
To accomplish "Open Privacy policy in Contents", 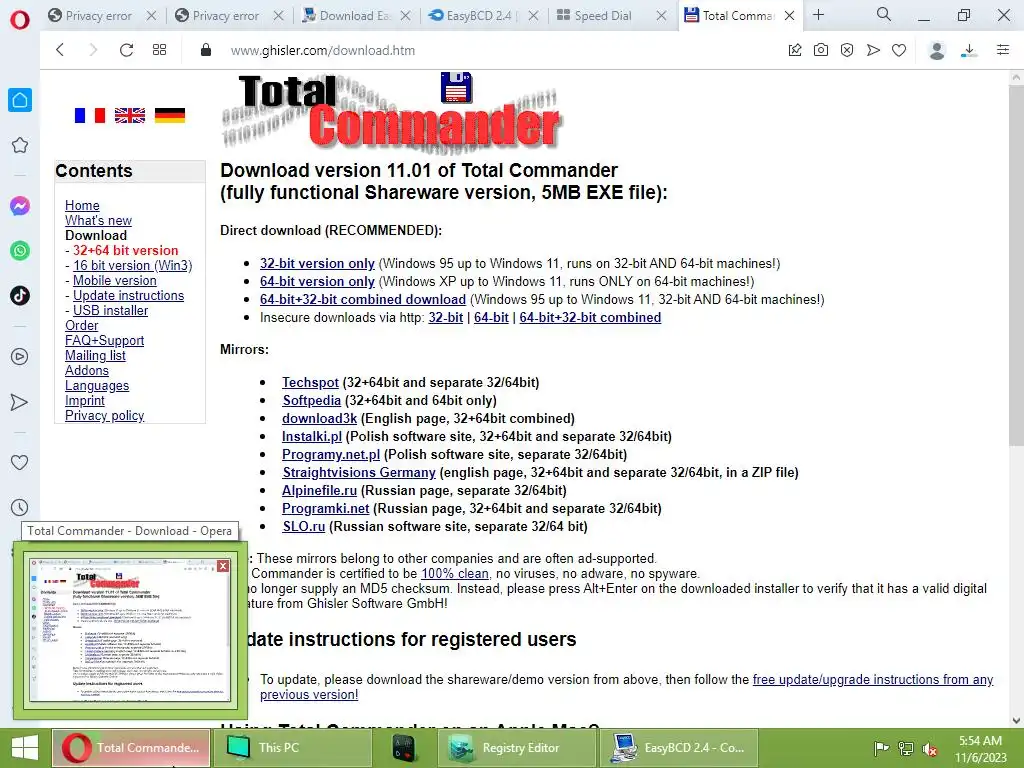I will click(104, 415).
